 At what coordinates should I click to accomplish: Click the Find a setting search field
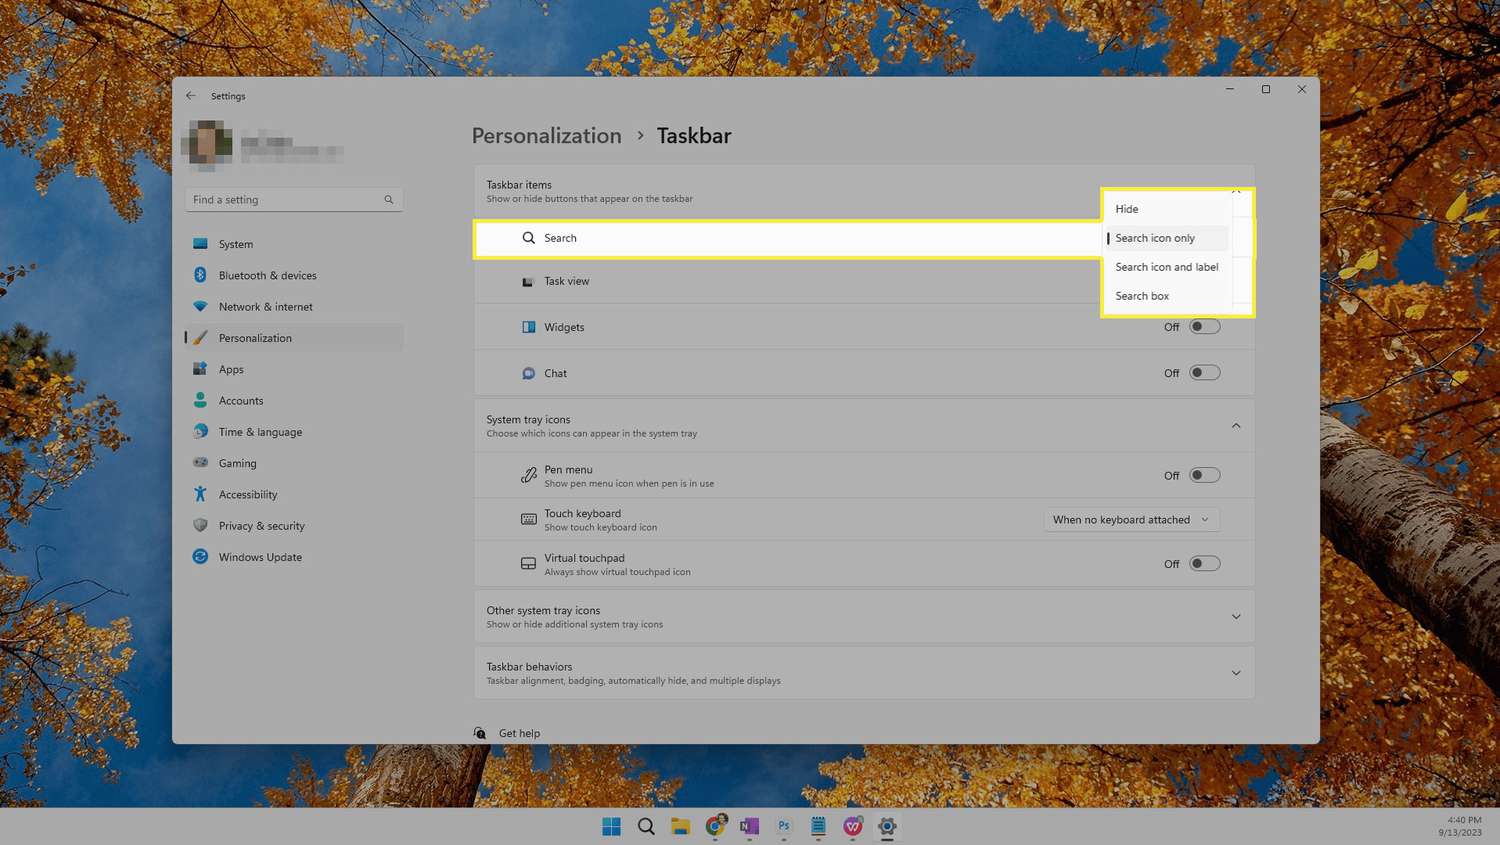tap(285, 200)
